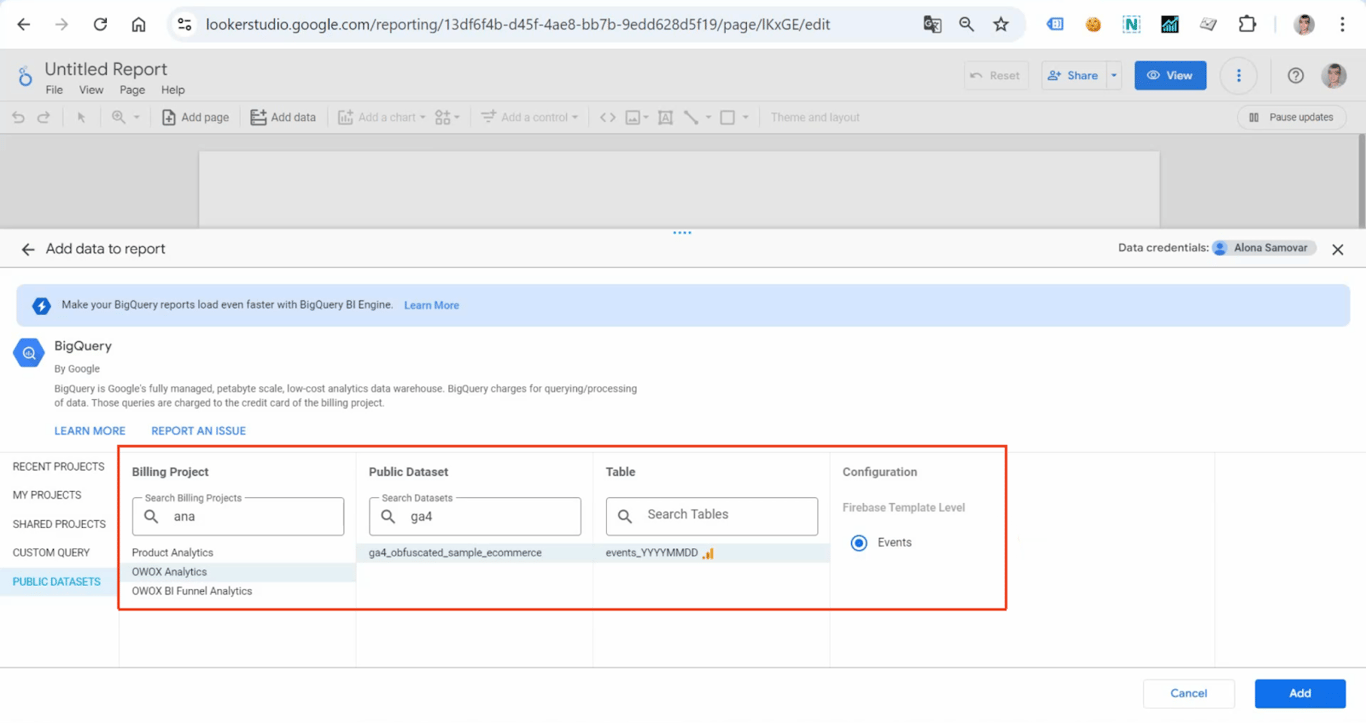This screenshot has height=723, width=1366.
Task: Open the report's more options three-dot button
Action: click(x=1238, y=76)
